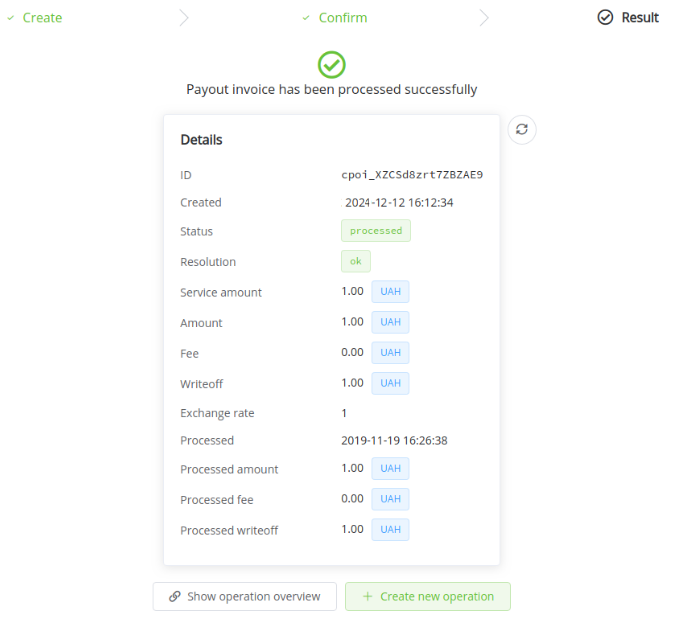
Task: Click the UAH tag next to Service amount
Action: [390, 292]
